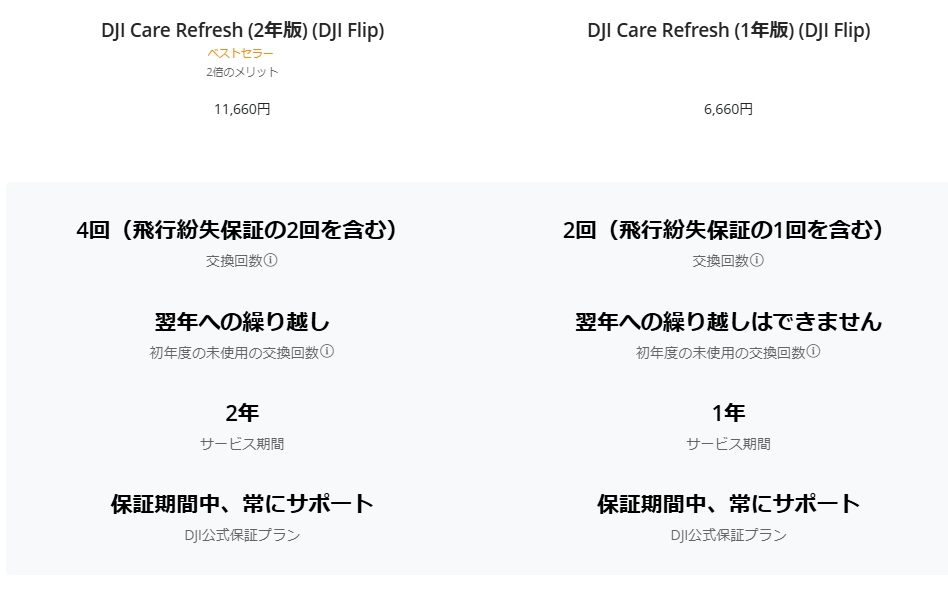Click the 2年 service period value
The image size is (948, 594).
[242, 413]
